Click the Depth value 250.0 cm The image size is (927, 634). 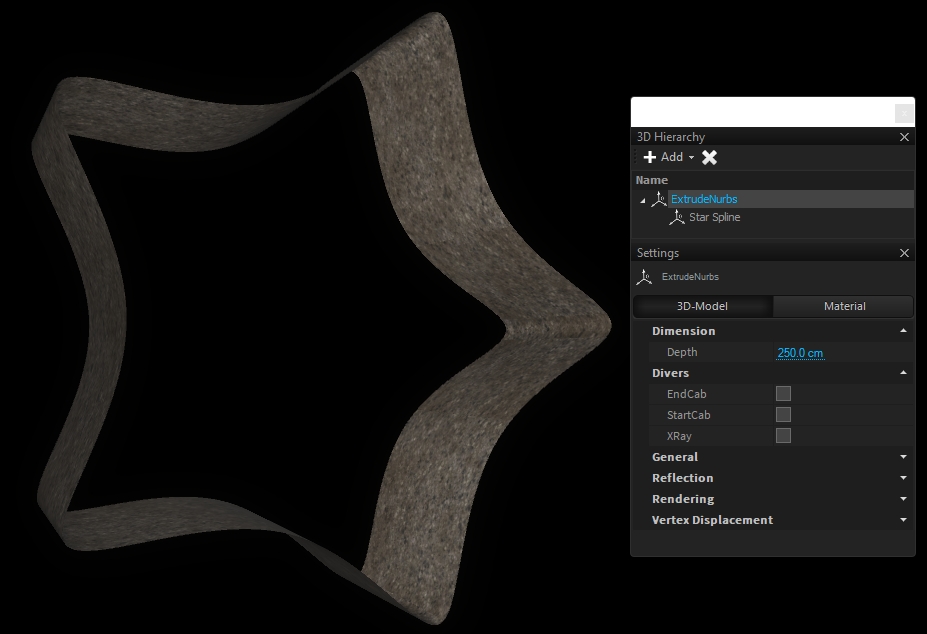[800, 352]
